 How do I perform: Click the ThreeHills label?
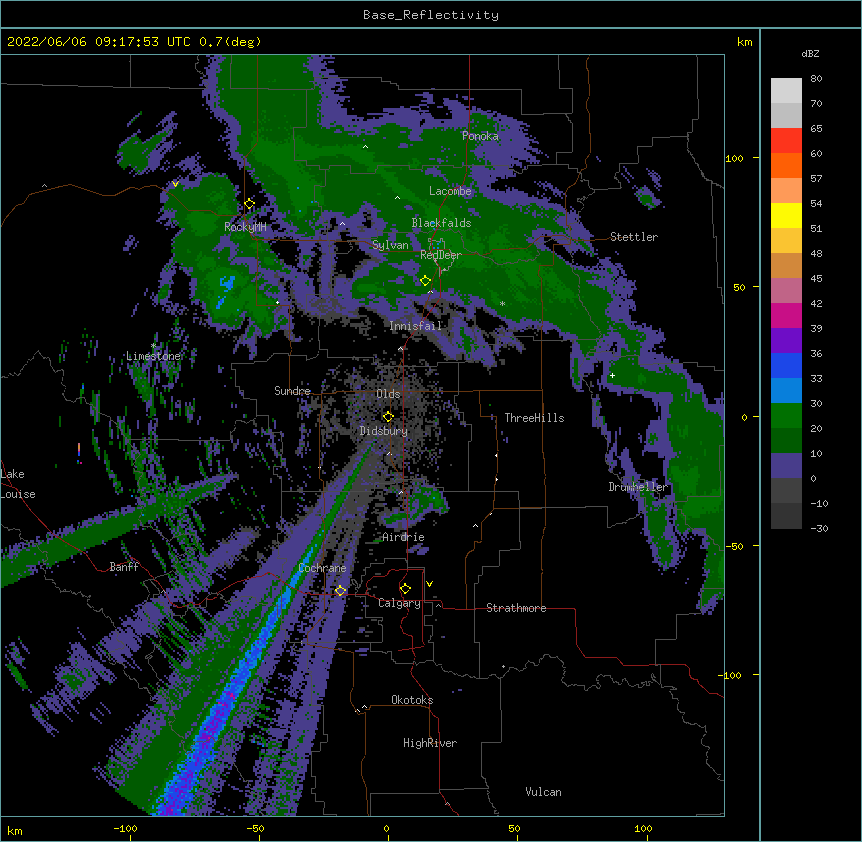coord(534,418)
